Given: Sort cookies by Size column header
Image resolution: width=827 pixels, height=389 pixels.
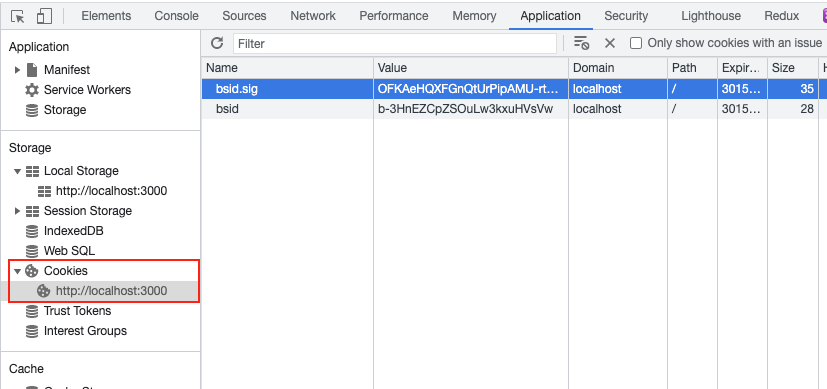Looking at the screenshot, I should click(792, 68).
